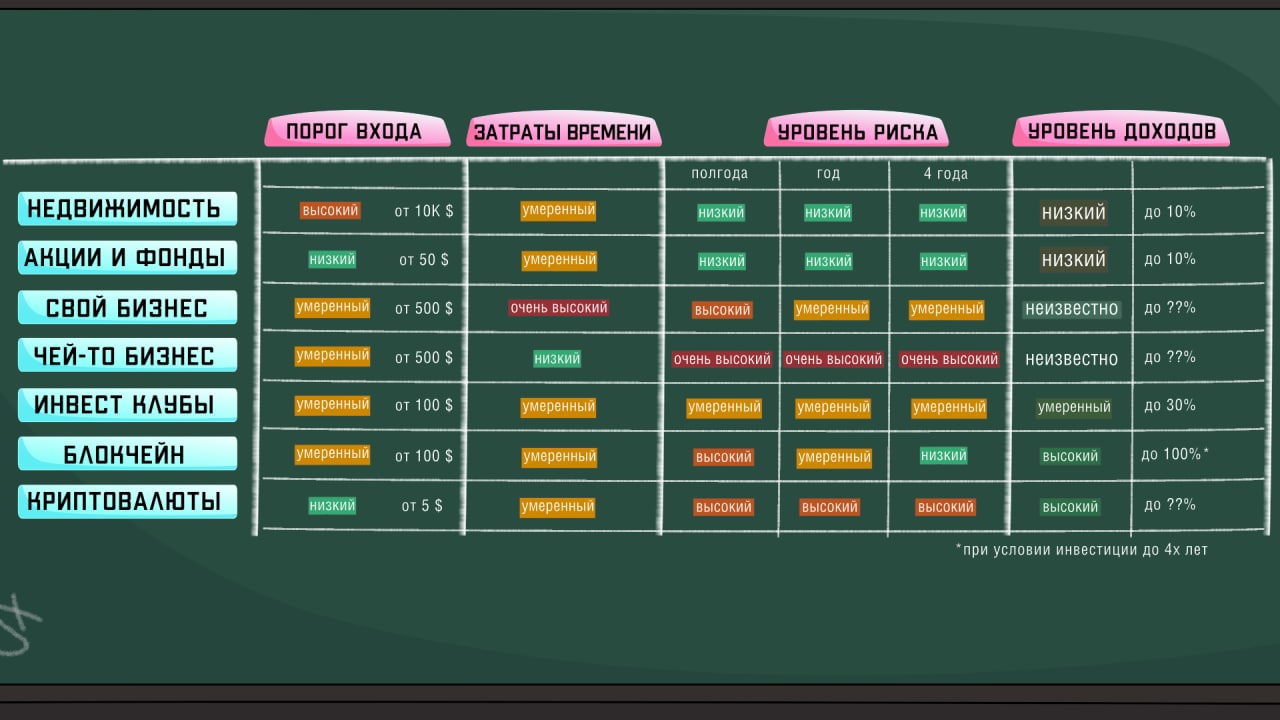Click полгода высокий risk tag in СВОЙ БИЗНЕС
1280x720 pixels.
(x=722, y=310)
